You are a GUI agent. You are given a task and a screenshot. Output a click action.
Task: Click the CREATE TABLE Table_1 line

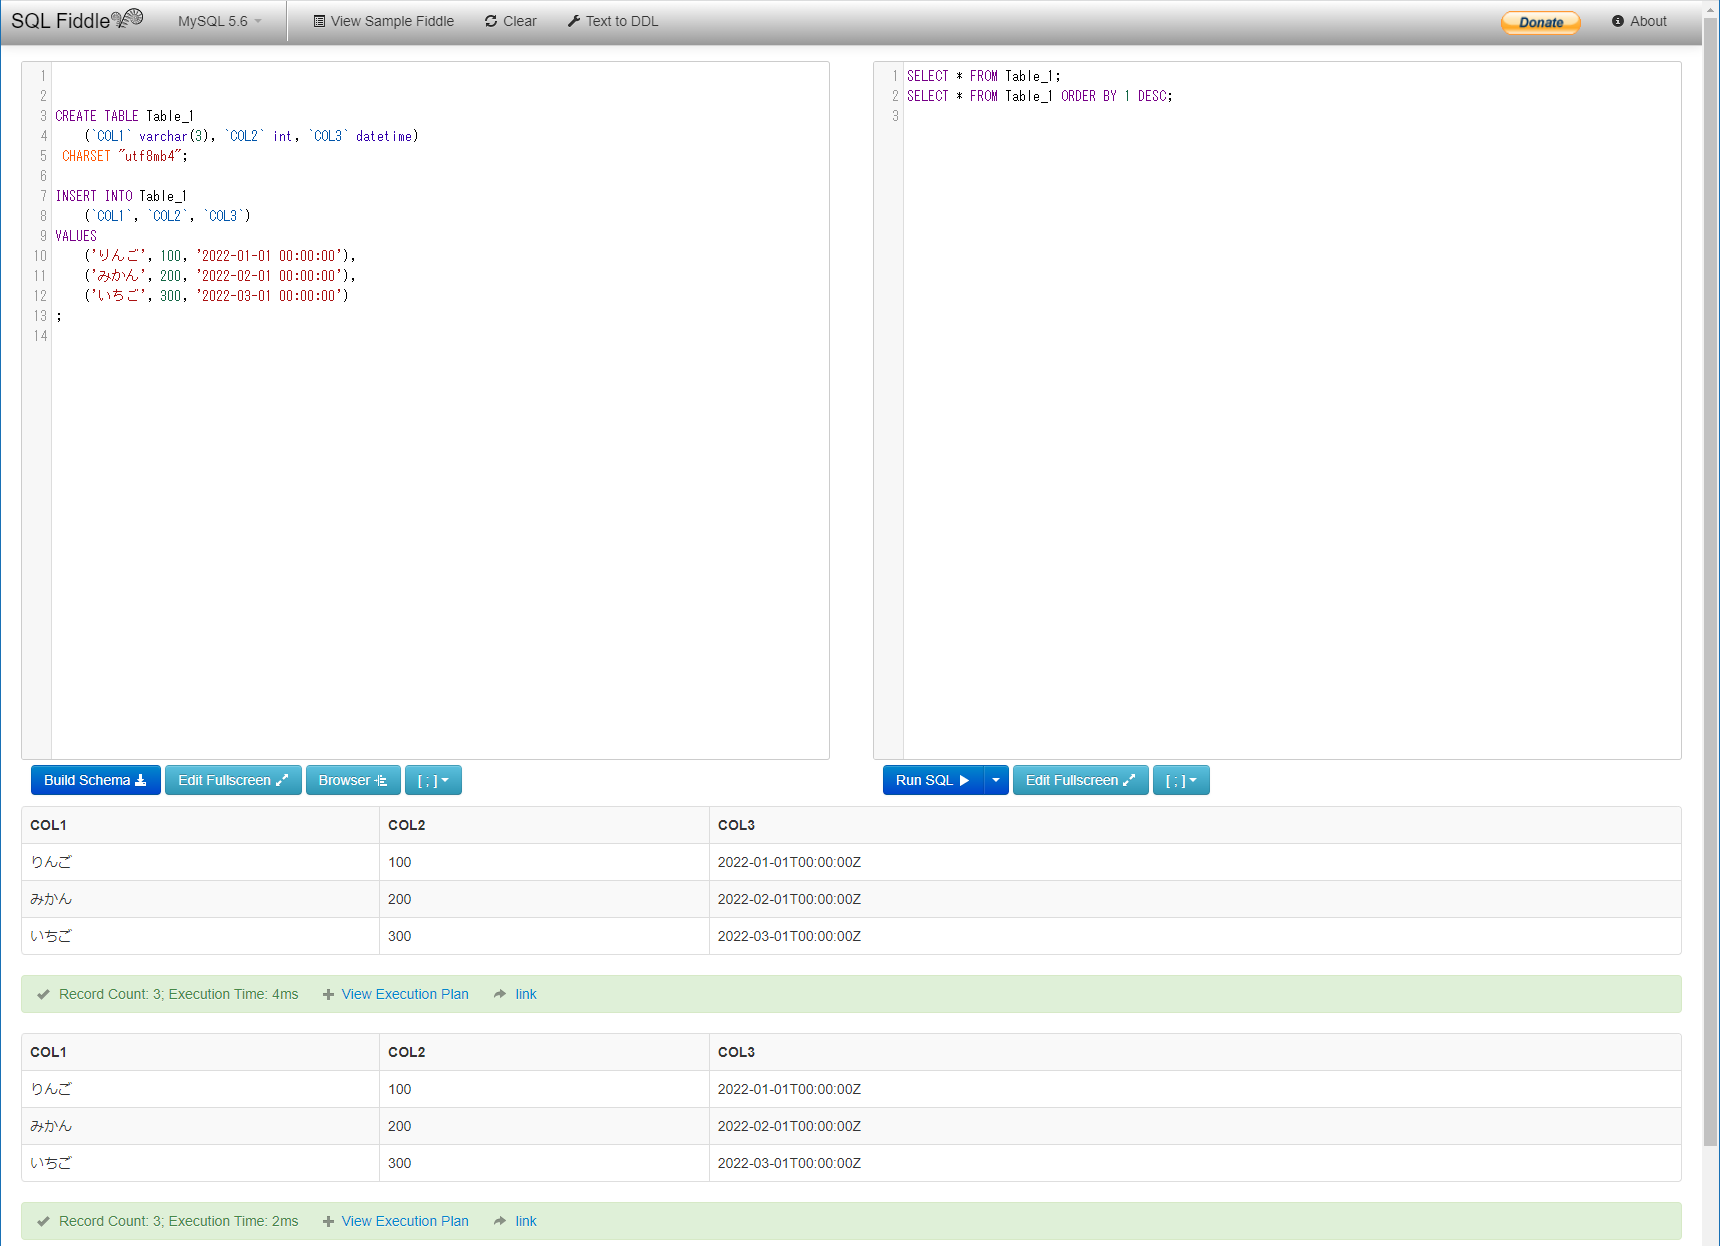coord(124,116)
